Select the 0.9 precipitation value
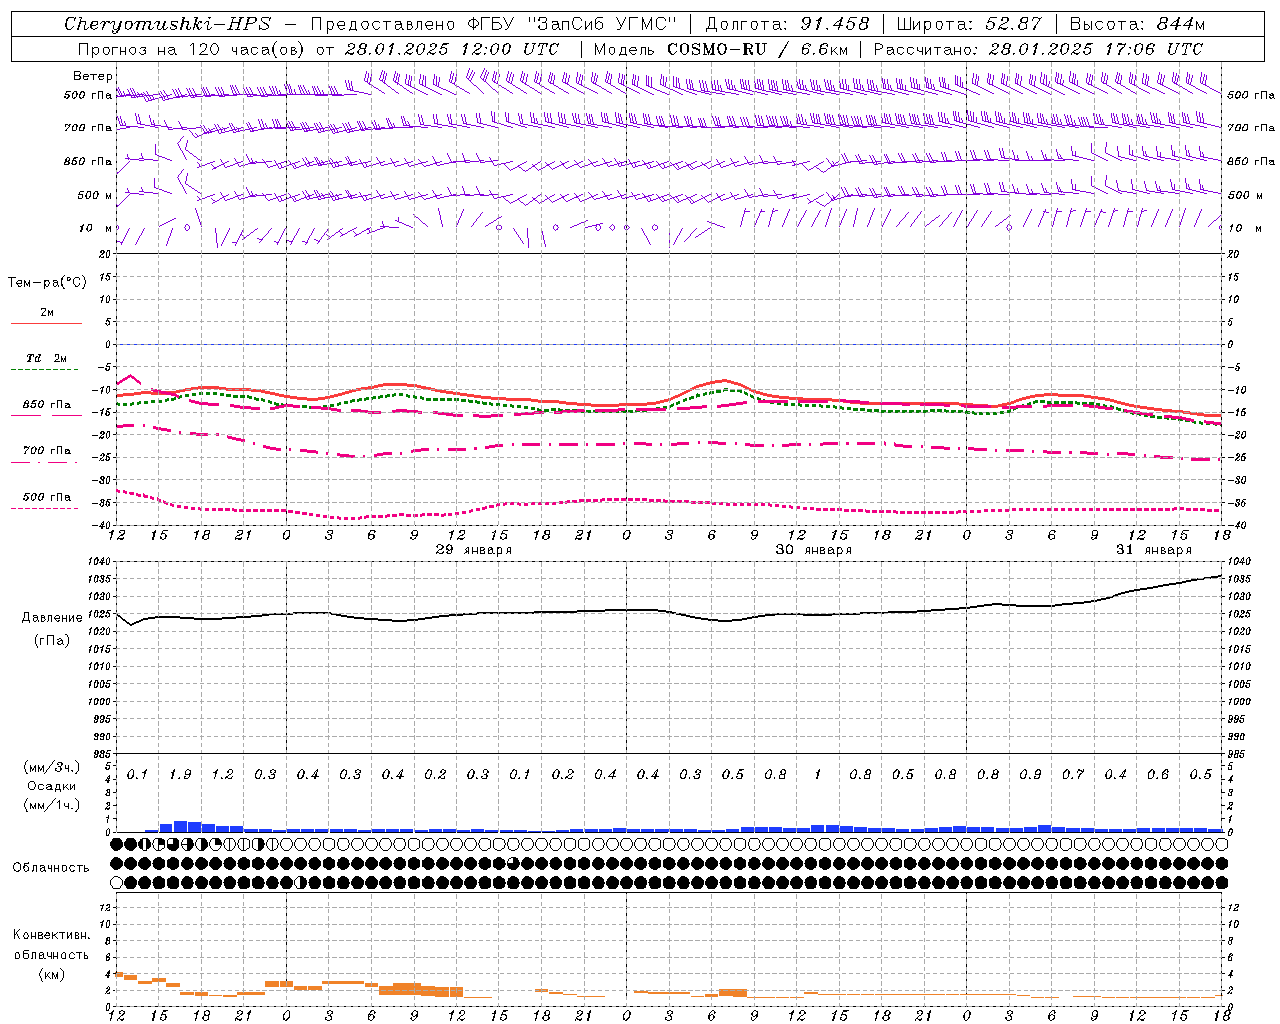The height and width of the screenshot is (1024, 1280). (x=1030, y=775)
